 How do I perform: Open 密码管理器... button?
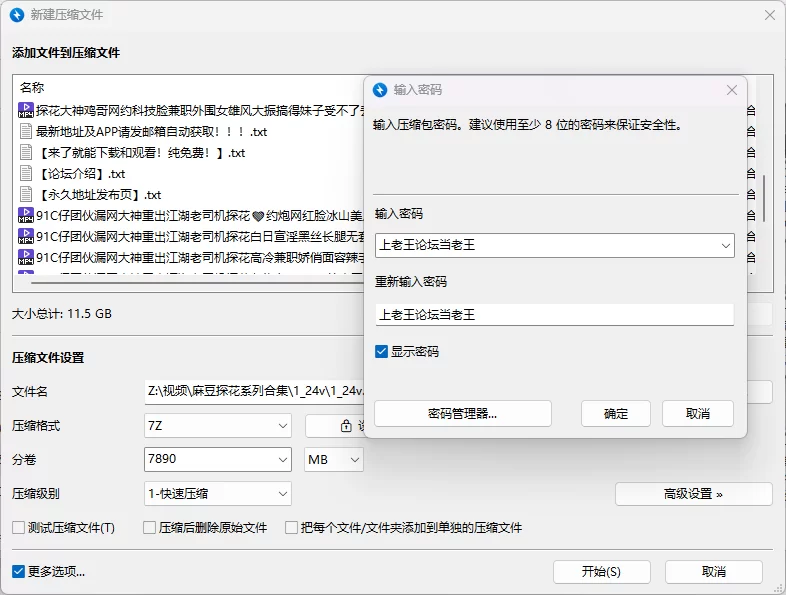[462, 414]
